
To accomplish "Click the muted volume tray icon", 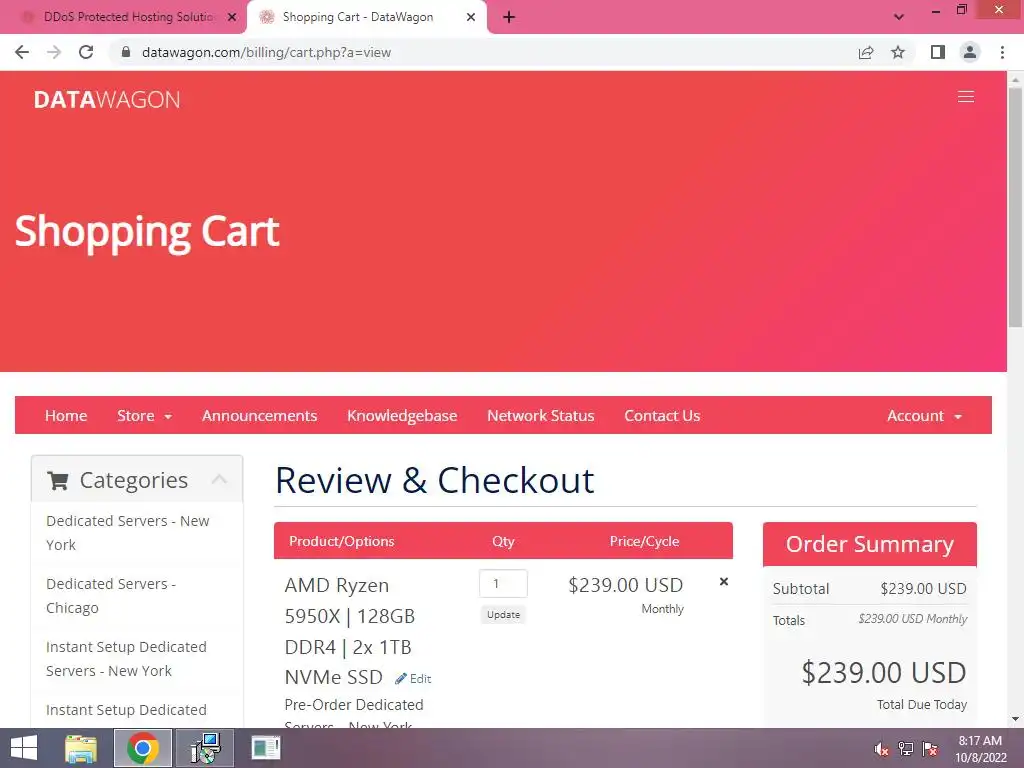I will click(x=882, y=749).
